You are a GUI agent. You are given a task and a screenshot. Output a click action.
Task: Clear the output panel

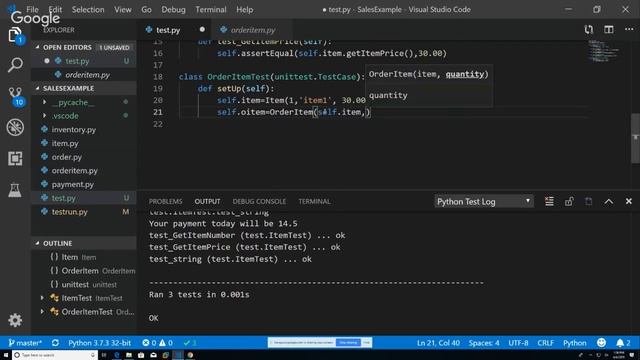[549, 201]
